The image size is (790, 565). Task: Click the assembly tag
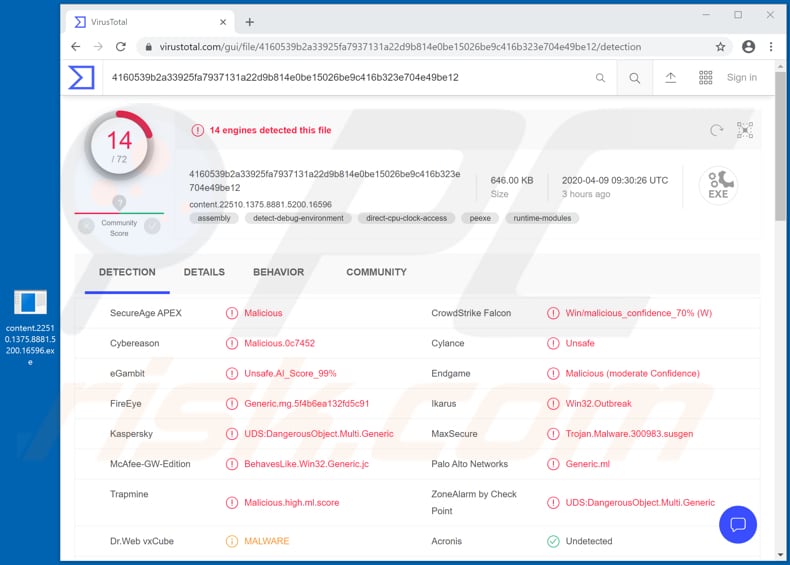pyautogui.click(x=214, y=218)
